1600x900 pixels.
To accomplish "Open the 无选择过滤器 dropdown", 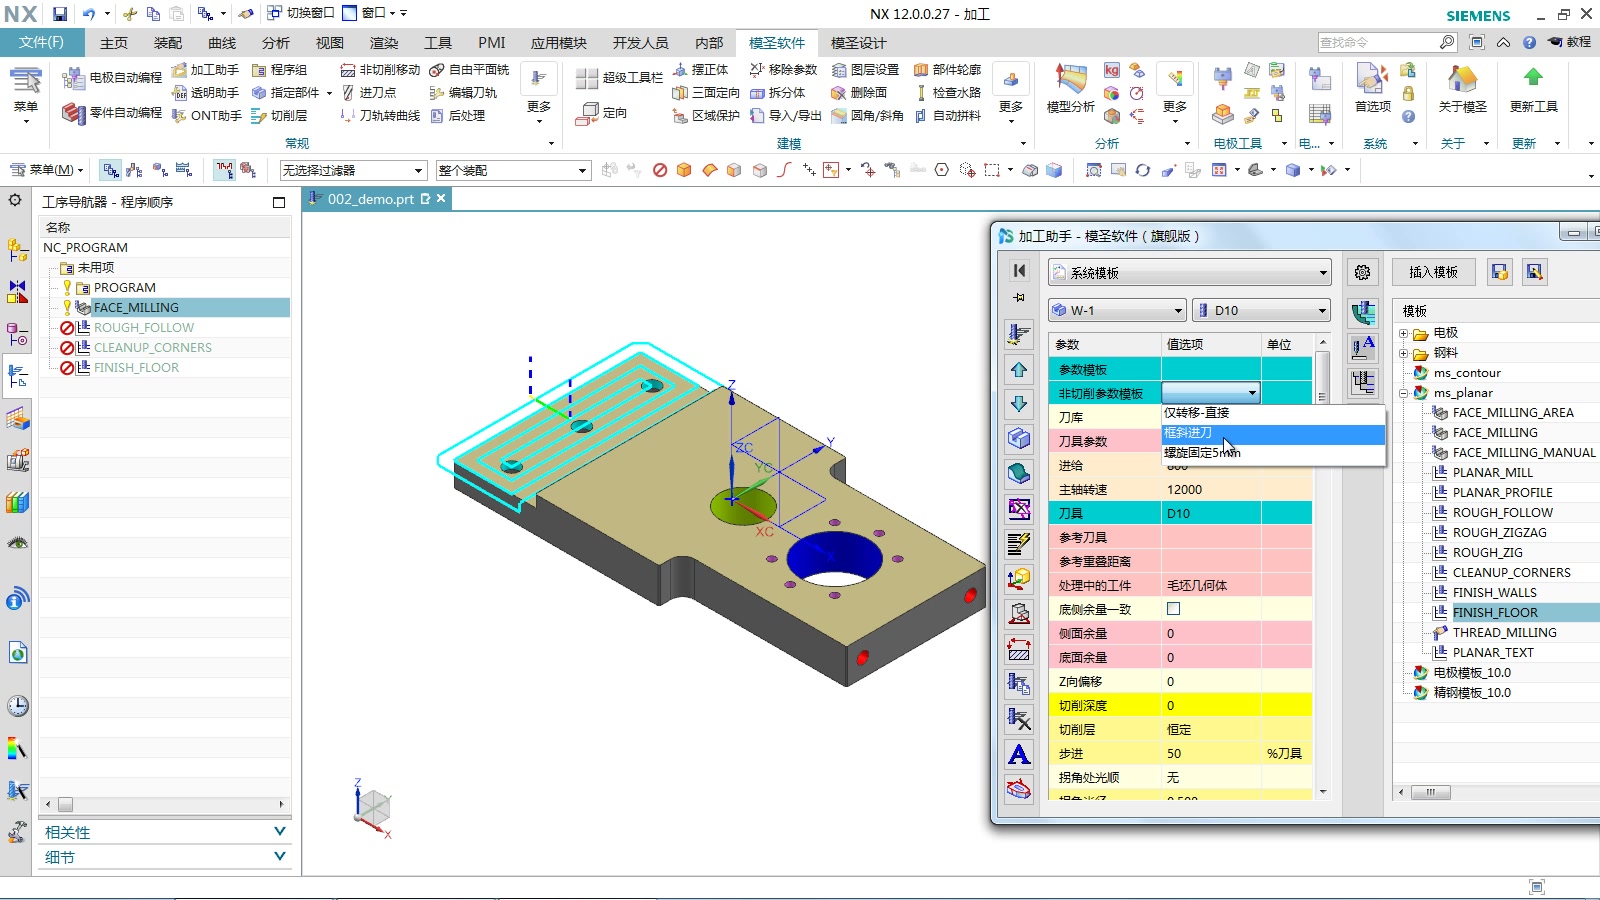I will click(353, 171).
